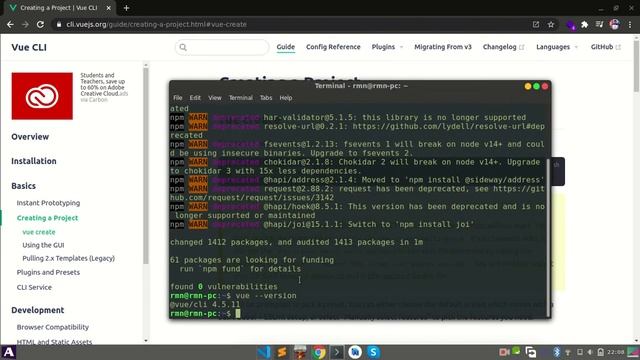Click 'found 0 vulnerabilities' terminal line
The image size is (640, 360).
pos(224,287)
